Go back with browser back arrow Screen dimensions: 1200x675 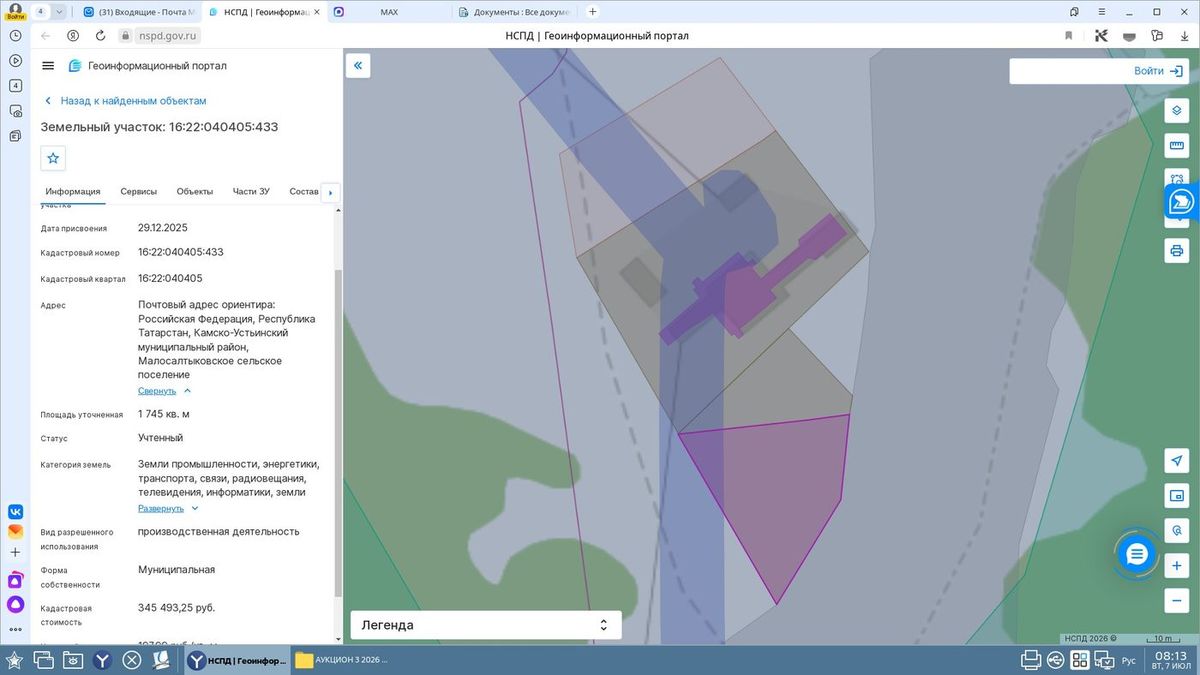(46, 35)
